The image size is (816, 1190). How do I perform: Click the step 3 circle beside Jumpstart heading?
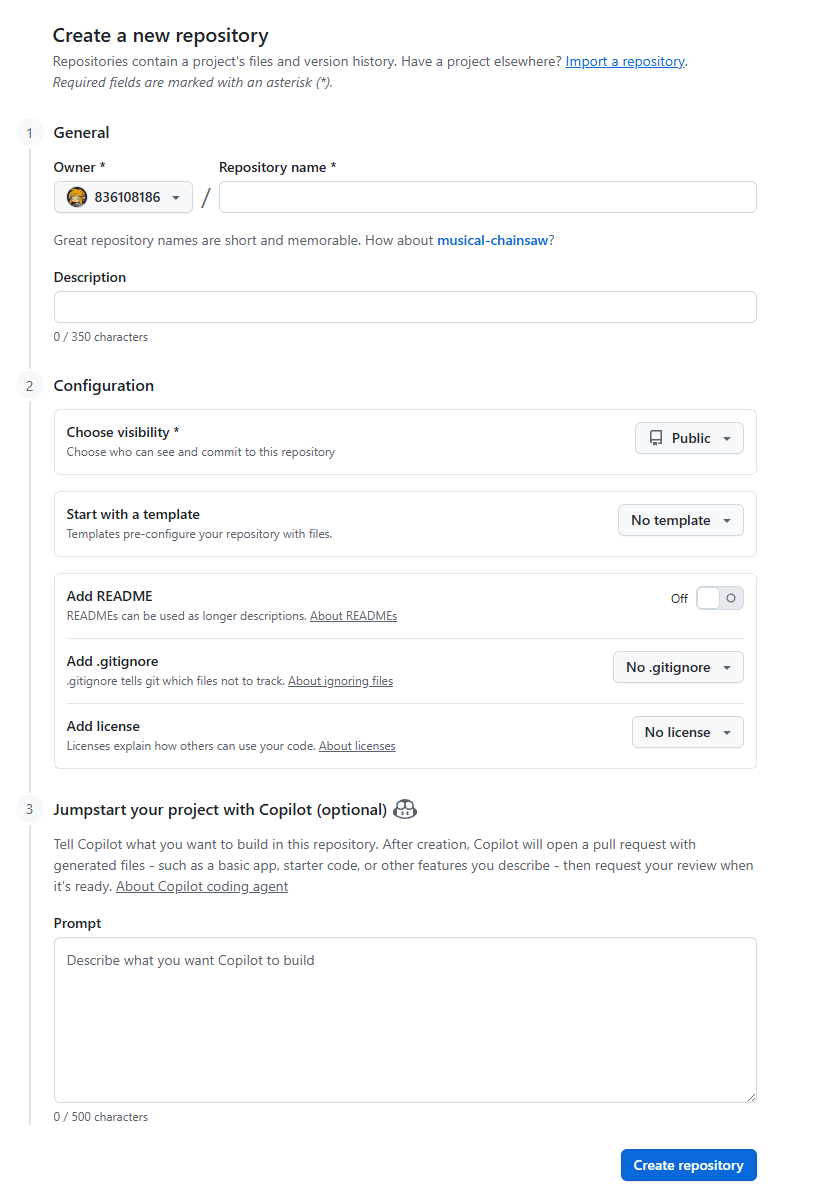(29, 809)
